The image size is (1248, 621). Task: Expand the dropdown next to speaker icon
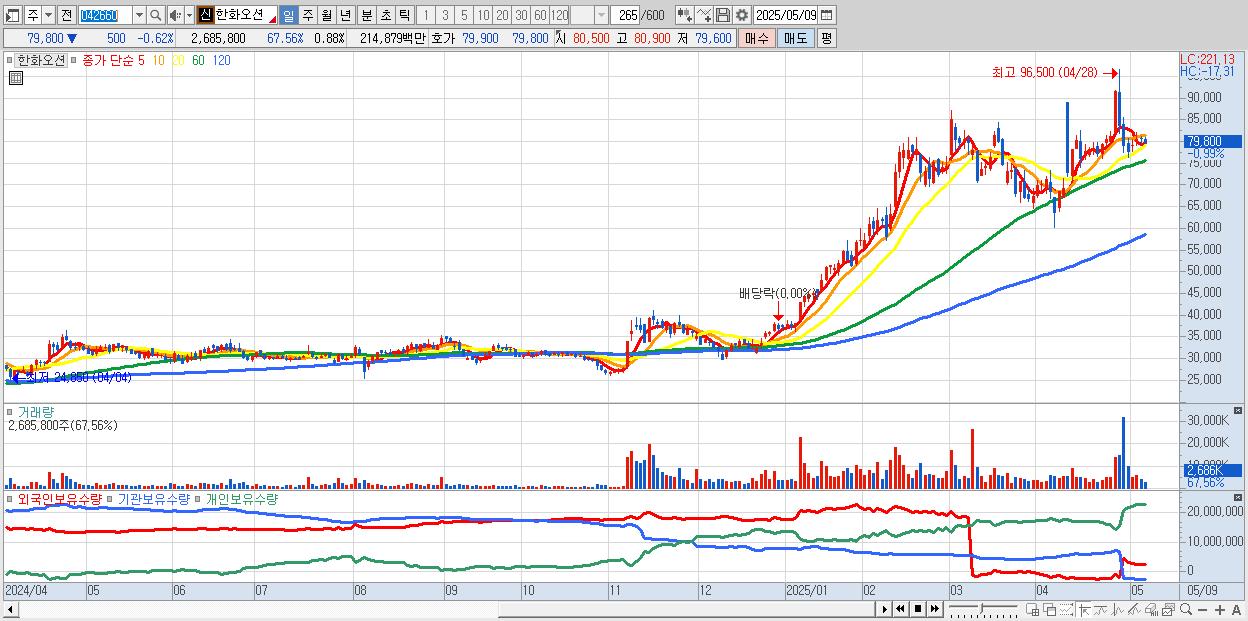(189, 15)
